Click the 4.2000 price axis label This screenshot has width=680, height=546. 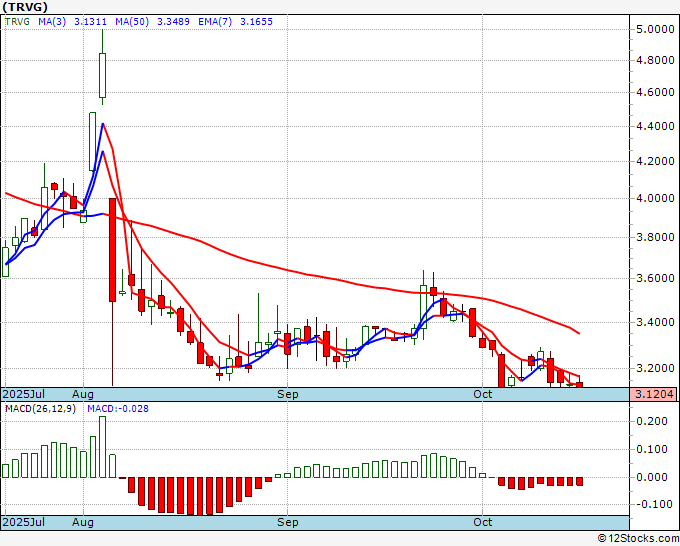pyautogui.click(x=655, y=161)
